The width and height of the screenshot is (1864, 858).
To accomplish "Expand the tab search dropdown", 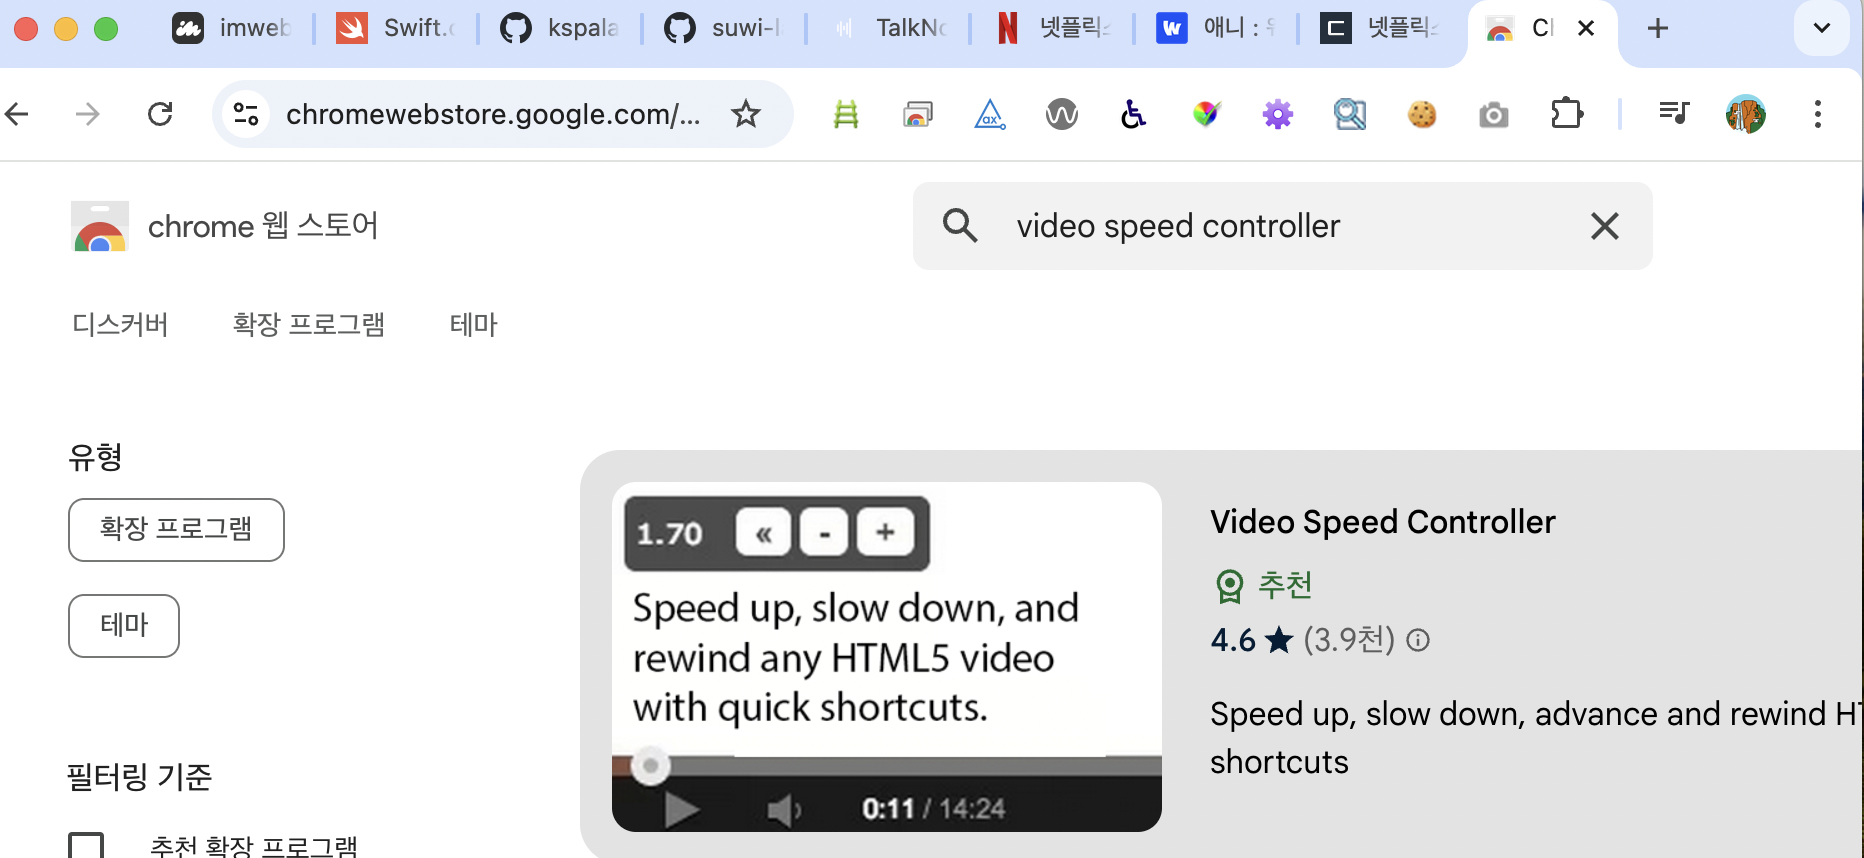I will pyautogui.click(x=1822, y=28).
